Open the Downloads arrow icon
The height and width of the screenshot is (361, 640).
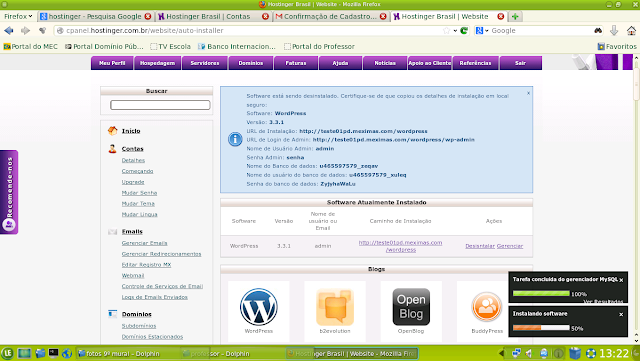613,31
